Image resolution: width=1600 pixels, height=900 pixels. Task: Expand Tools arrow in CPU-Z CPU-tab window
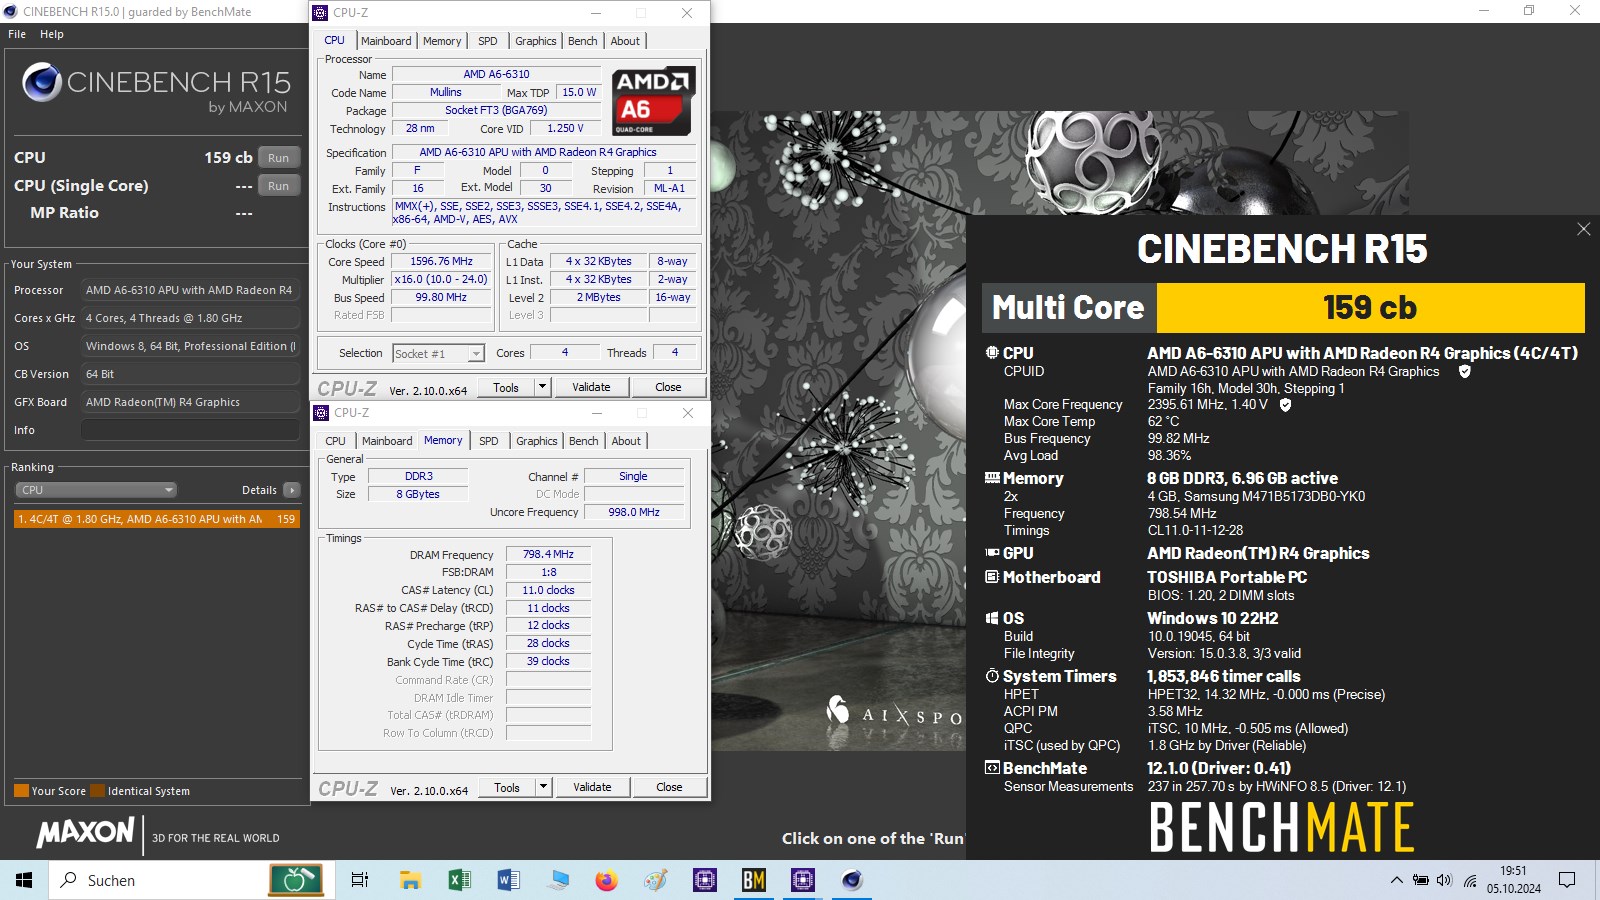pyautogui.click(x=542, y=387)
